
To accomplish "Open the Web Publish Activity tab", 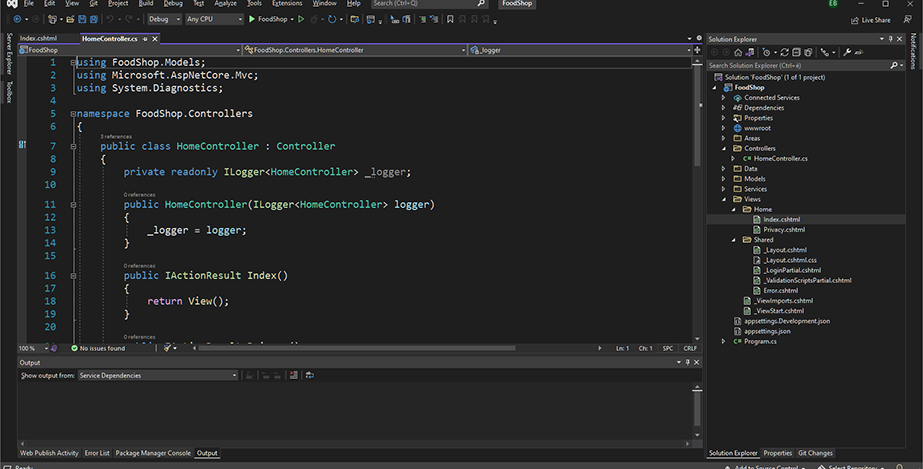I will tap(49, 453).
